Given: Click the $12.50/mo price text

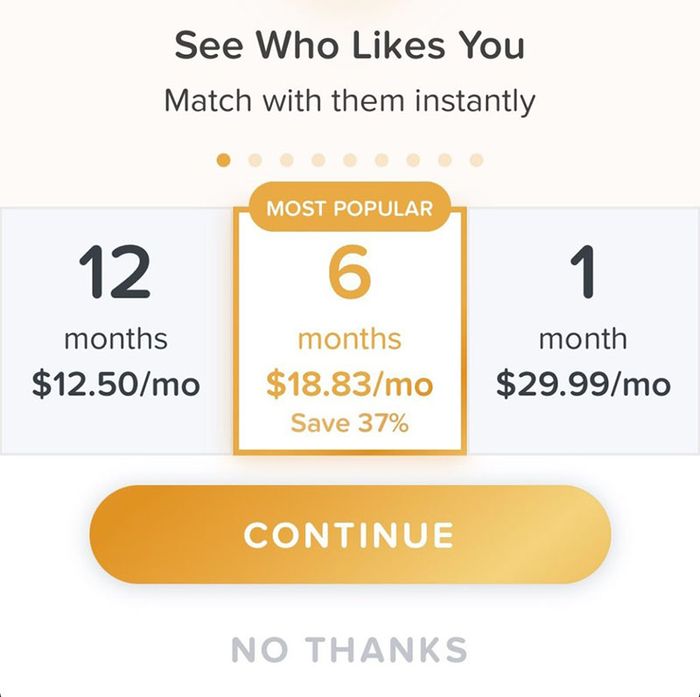Looking at the screenshot, I should pos(116,384).
